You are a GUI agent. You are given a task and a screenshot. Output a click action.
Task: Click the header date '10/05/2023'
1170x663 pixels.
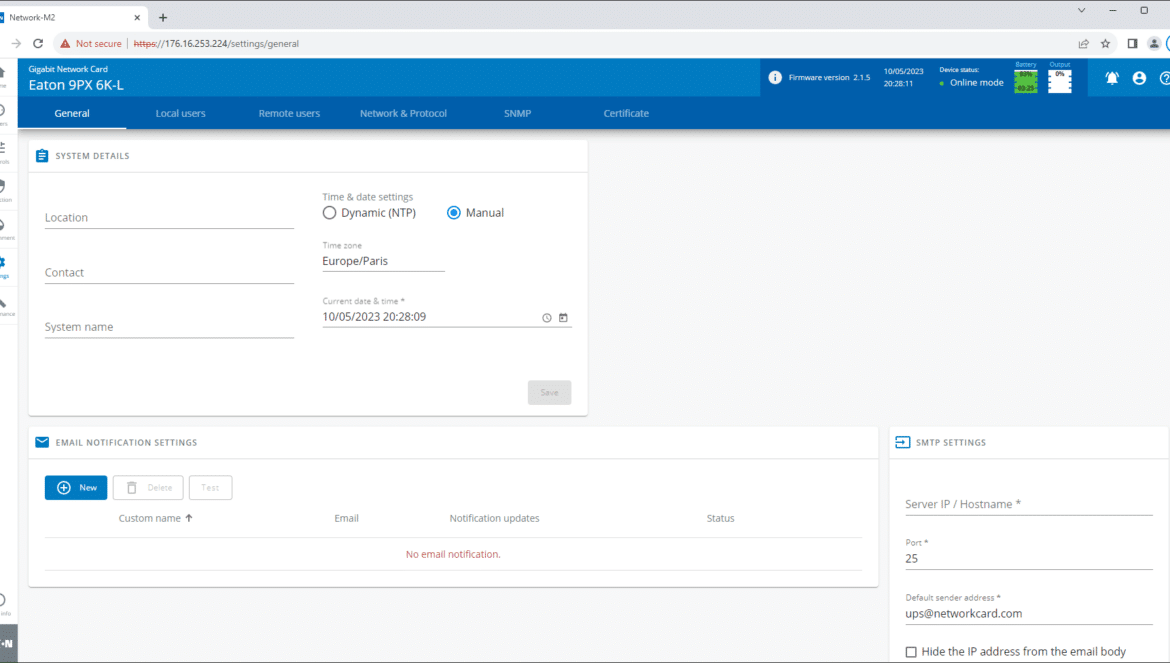click(904, 72)
